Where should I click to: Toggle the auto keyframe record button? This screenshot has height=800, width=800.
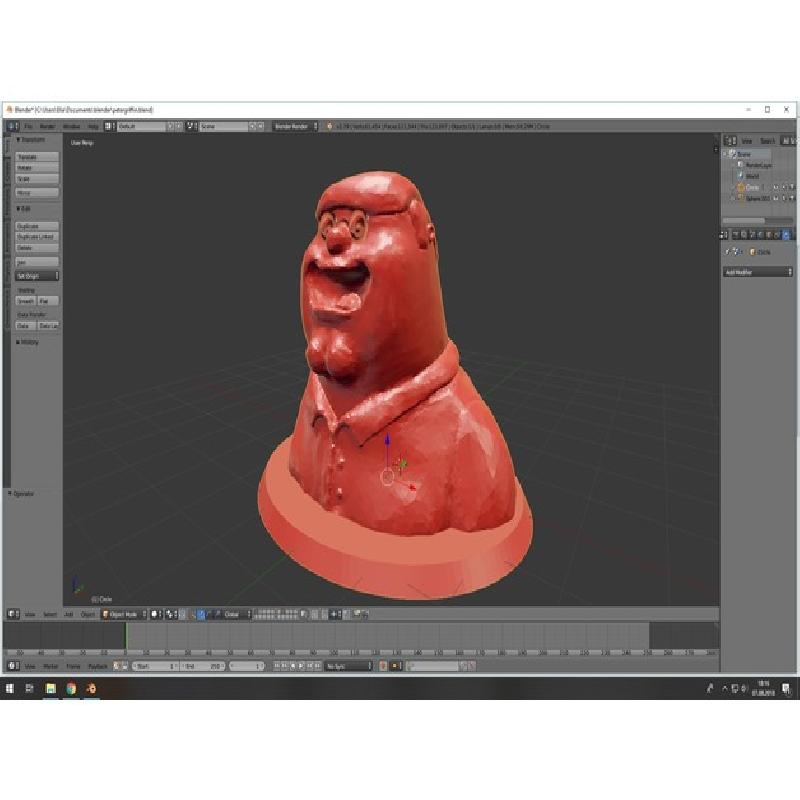click(383, 666)
